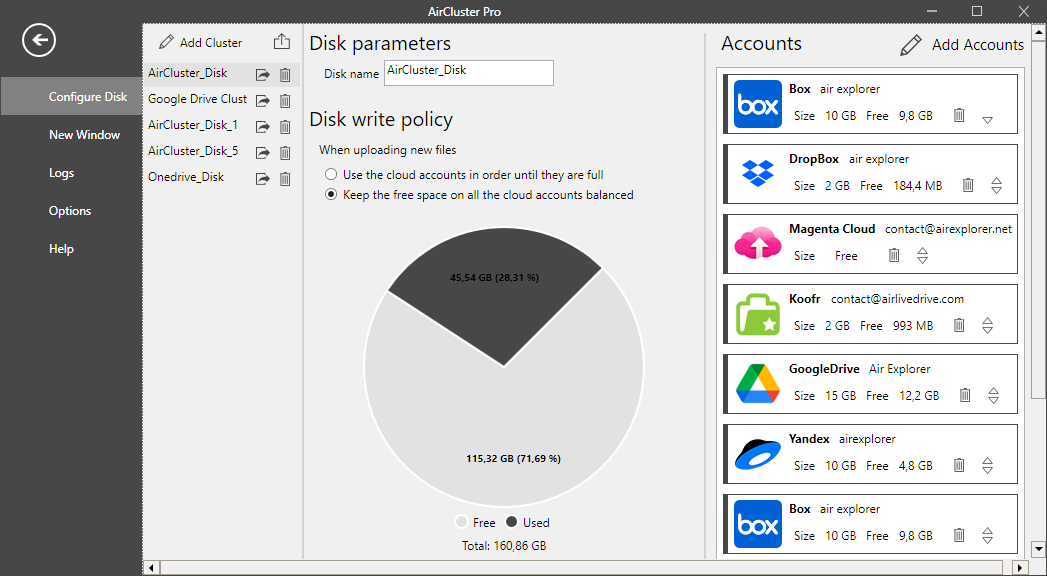Remove the DropBox account using its trash icon
The width and height of the screenshot is (1047, 576).
968,185
